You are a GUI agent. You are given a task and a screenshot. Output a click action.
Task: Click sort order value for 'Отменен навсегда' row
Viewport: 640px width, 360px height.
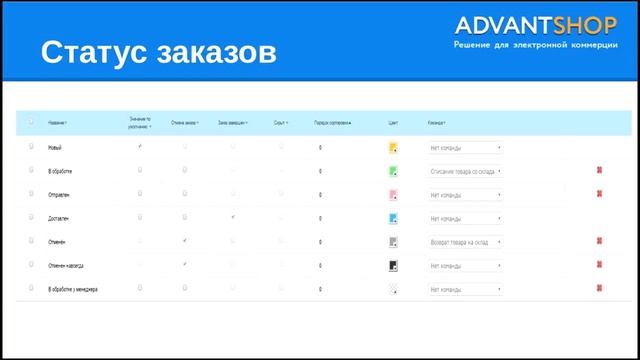point(320,266)
